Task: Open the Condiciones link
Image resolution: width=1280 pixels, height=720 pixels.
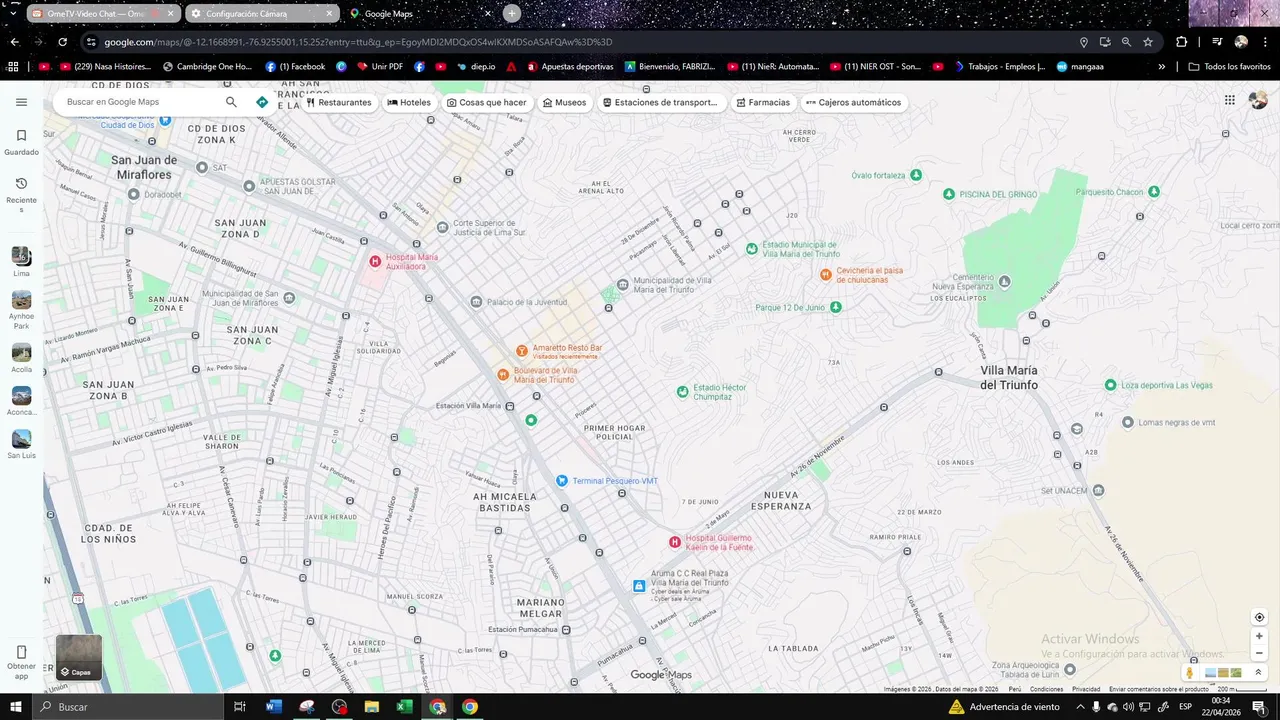Action: point(1046,689)
